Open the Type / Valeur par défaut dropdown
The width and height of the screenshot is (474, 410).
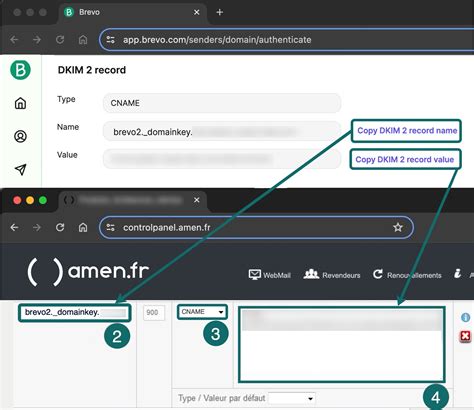(292, 398)
